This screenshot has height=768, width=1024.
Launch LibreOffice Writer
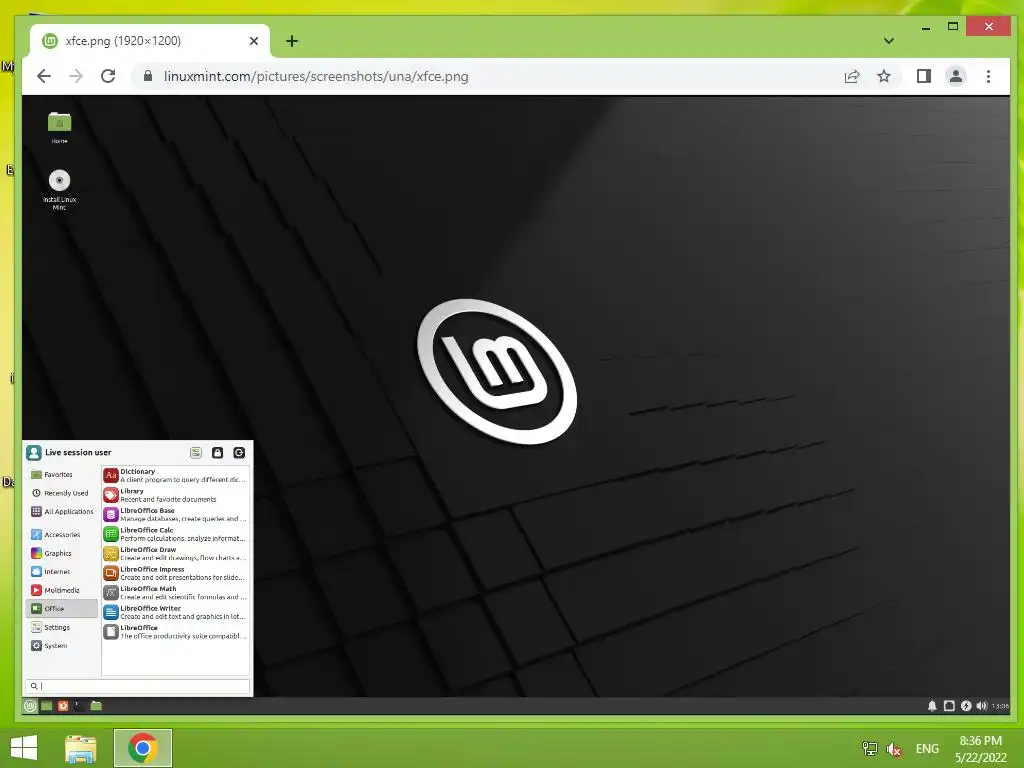pos(176,613)
